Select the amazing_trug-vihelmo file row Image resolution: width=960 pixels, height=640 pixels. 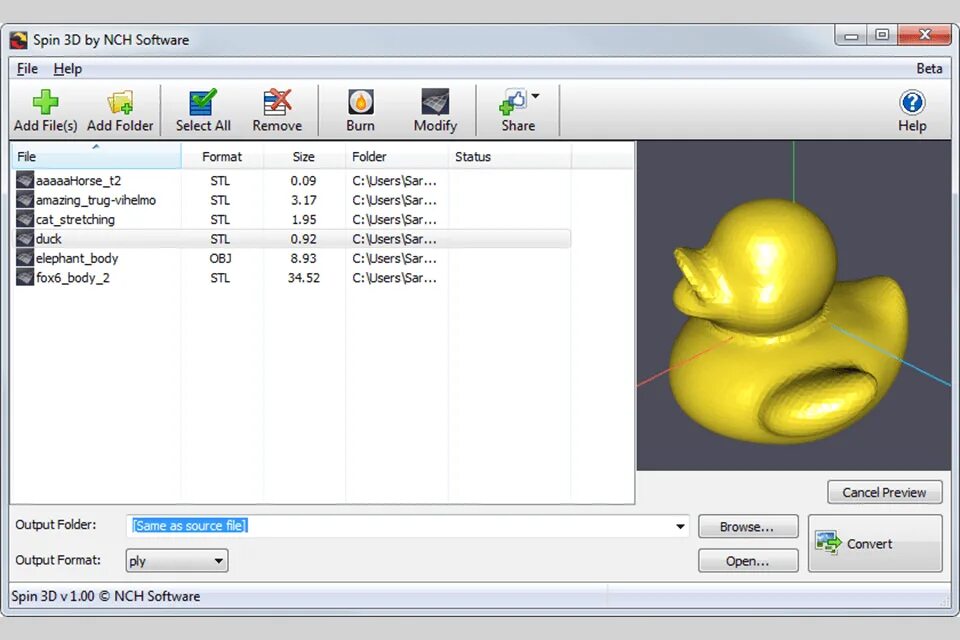pyautogui.click(x=291, y=200)
